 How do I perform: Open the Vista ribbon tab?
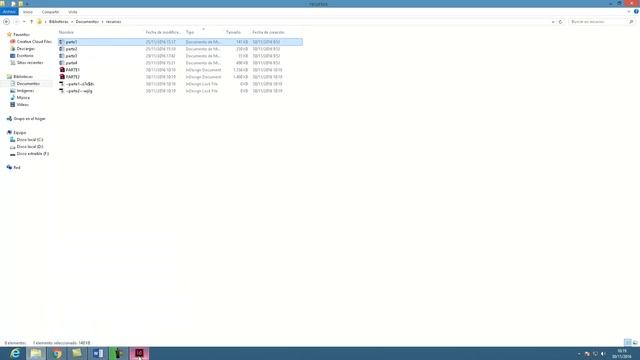tap(73, 12)
